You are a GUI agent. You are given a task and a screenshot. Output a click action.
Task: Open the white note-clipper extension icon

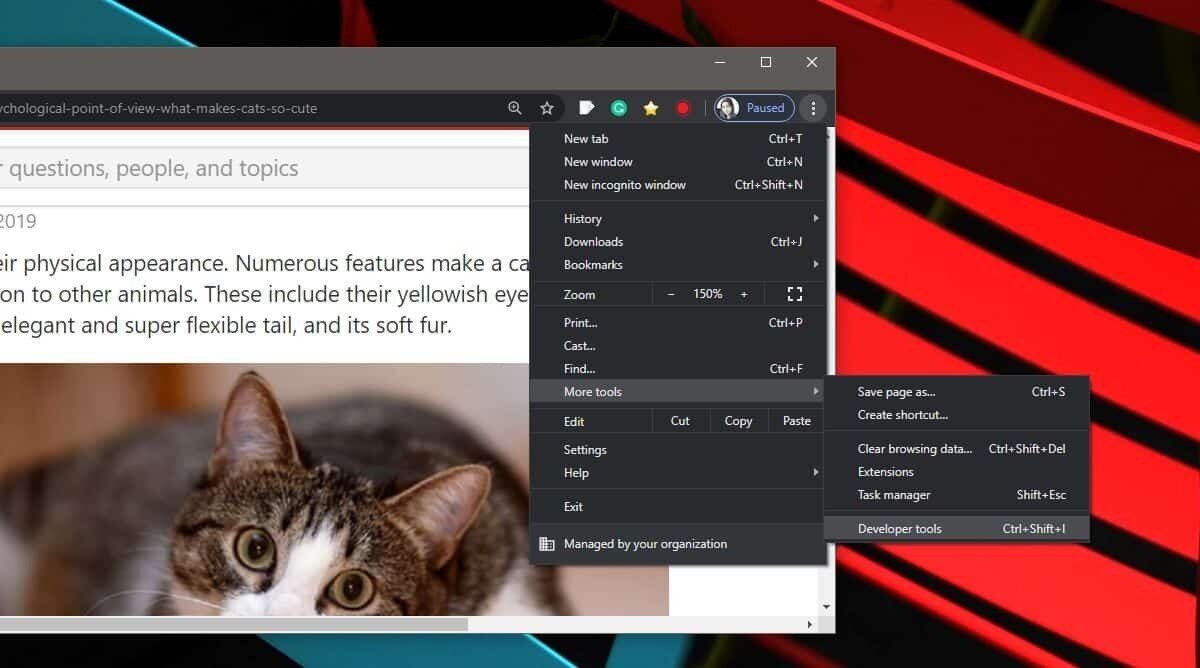click(x=586, y=107)
